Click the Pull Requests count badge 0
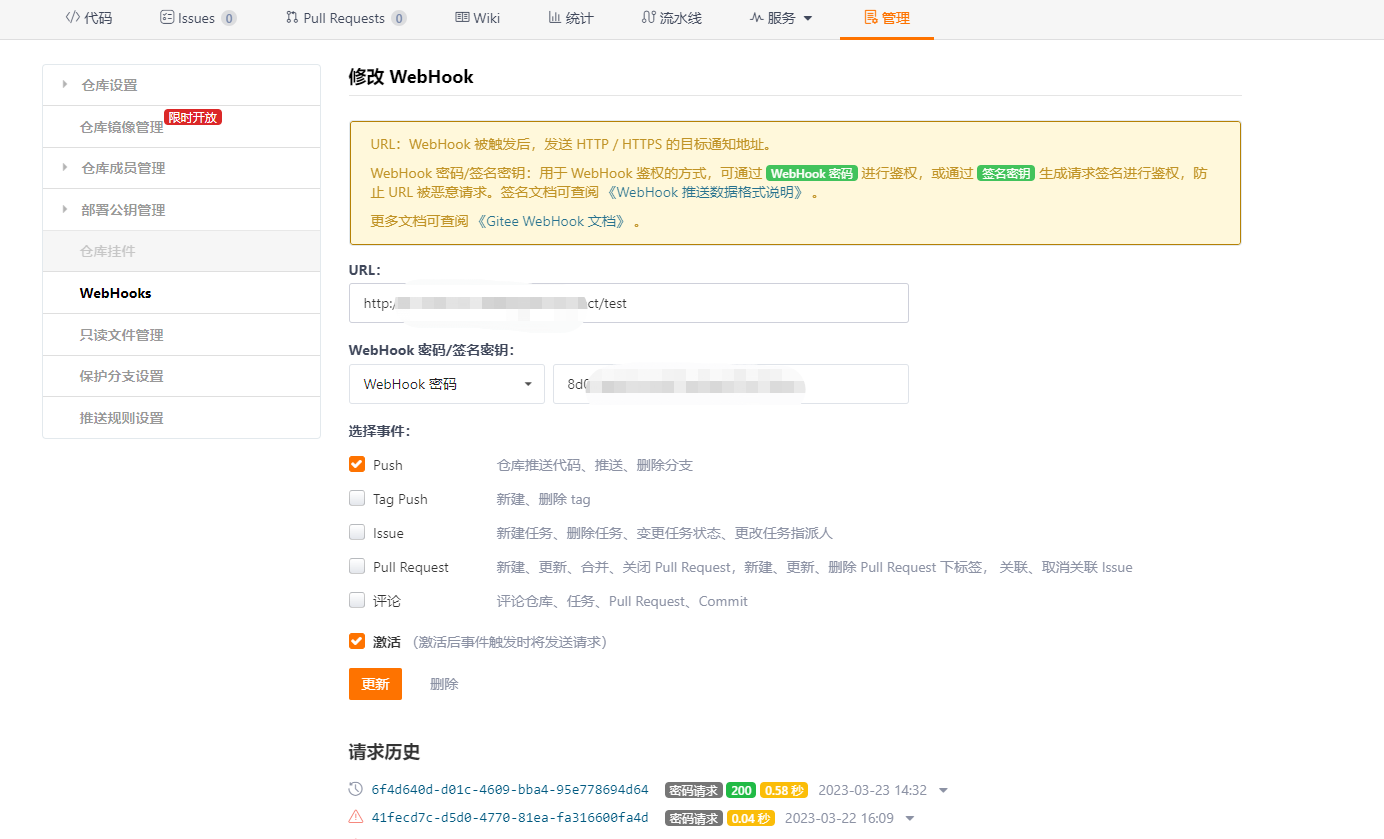 [x=398, y=18]
